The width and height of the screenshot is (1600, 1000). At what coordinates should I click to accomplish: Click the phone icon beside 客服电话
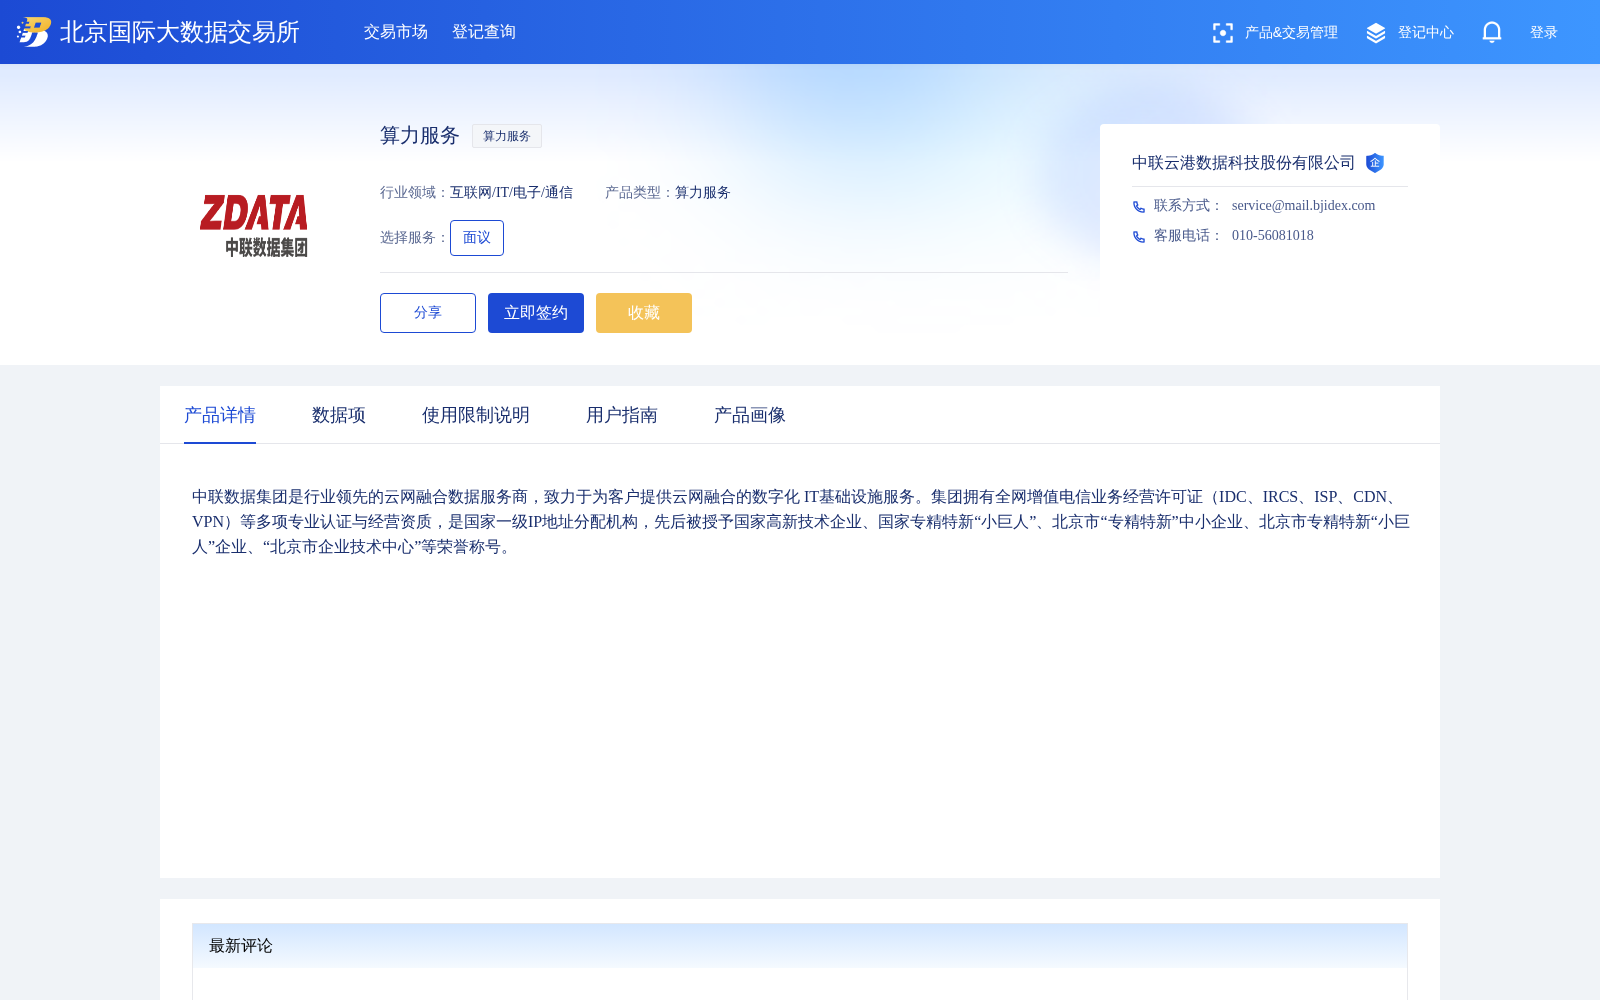(1139, 237)
